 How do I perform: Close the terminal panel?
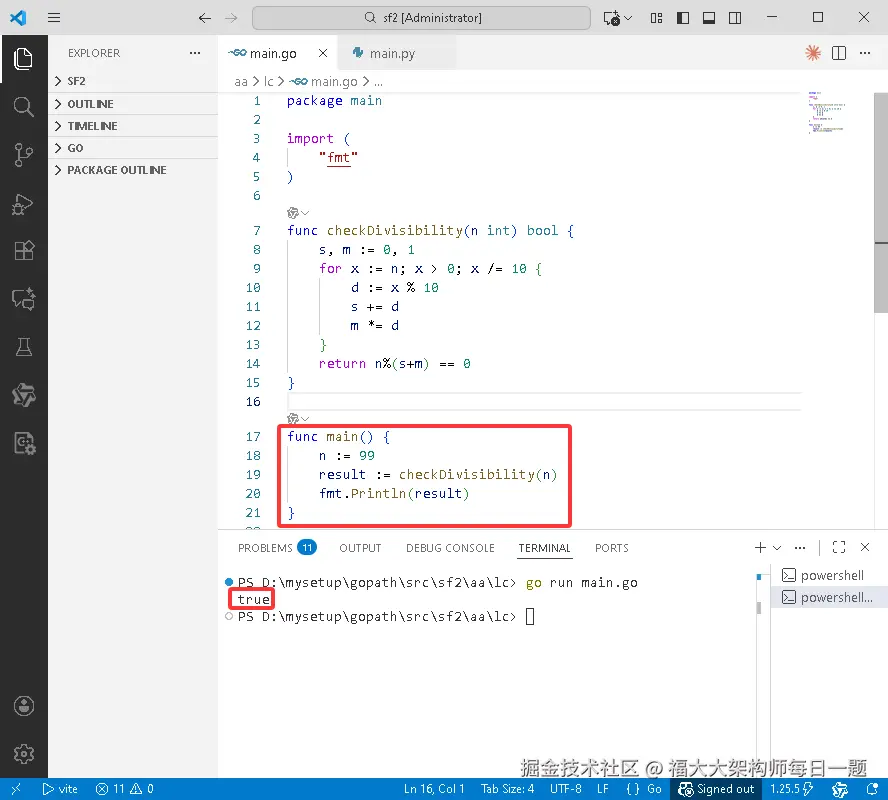[x=865, y=547]
